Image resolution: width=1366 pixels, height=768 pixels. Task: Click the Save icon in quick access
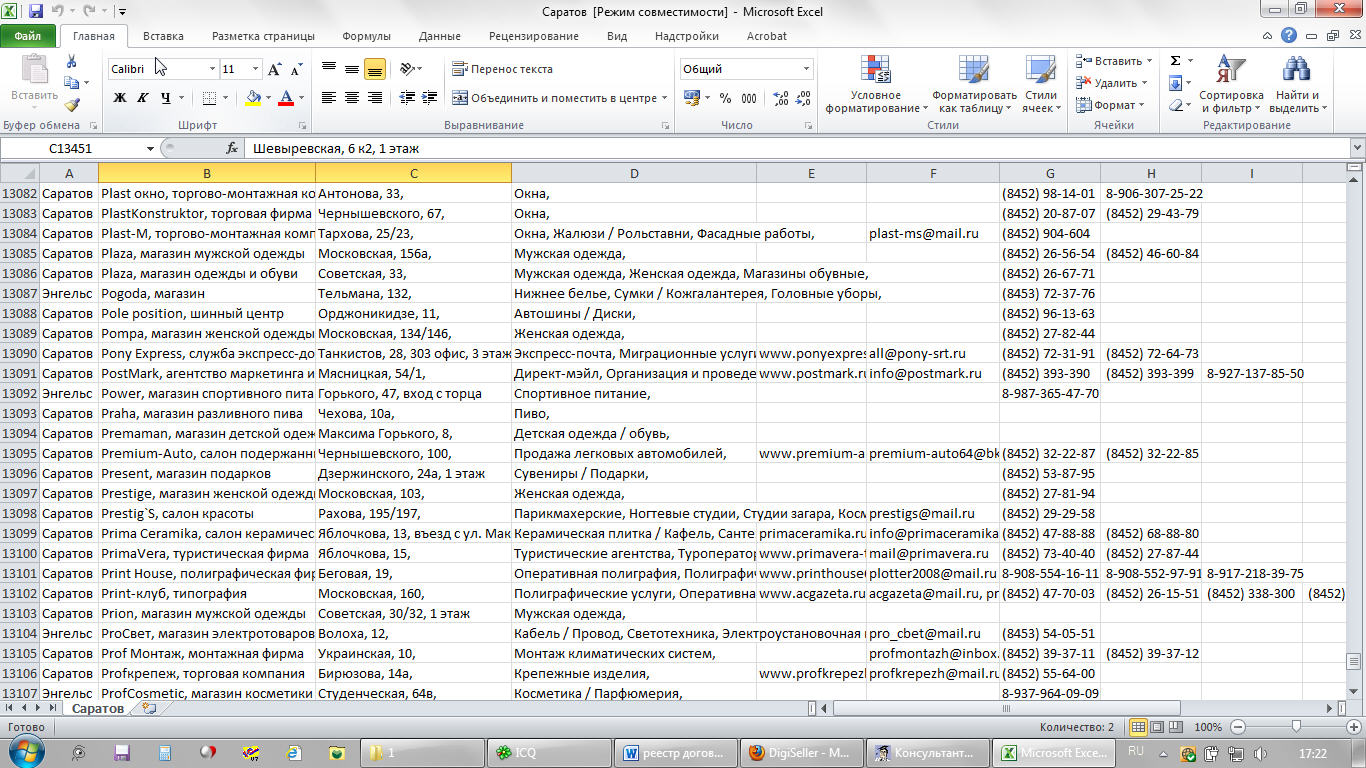pyautogui.click(x=36, y=12)
